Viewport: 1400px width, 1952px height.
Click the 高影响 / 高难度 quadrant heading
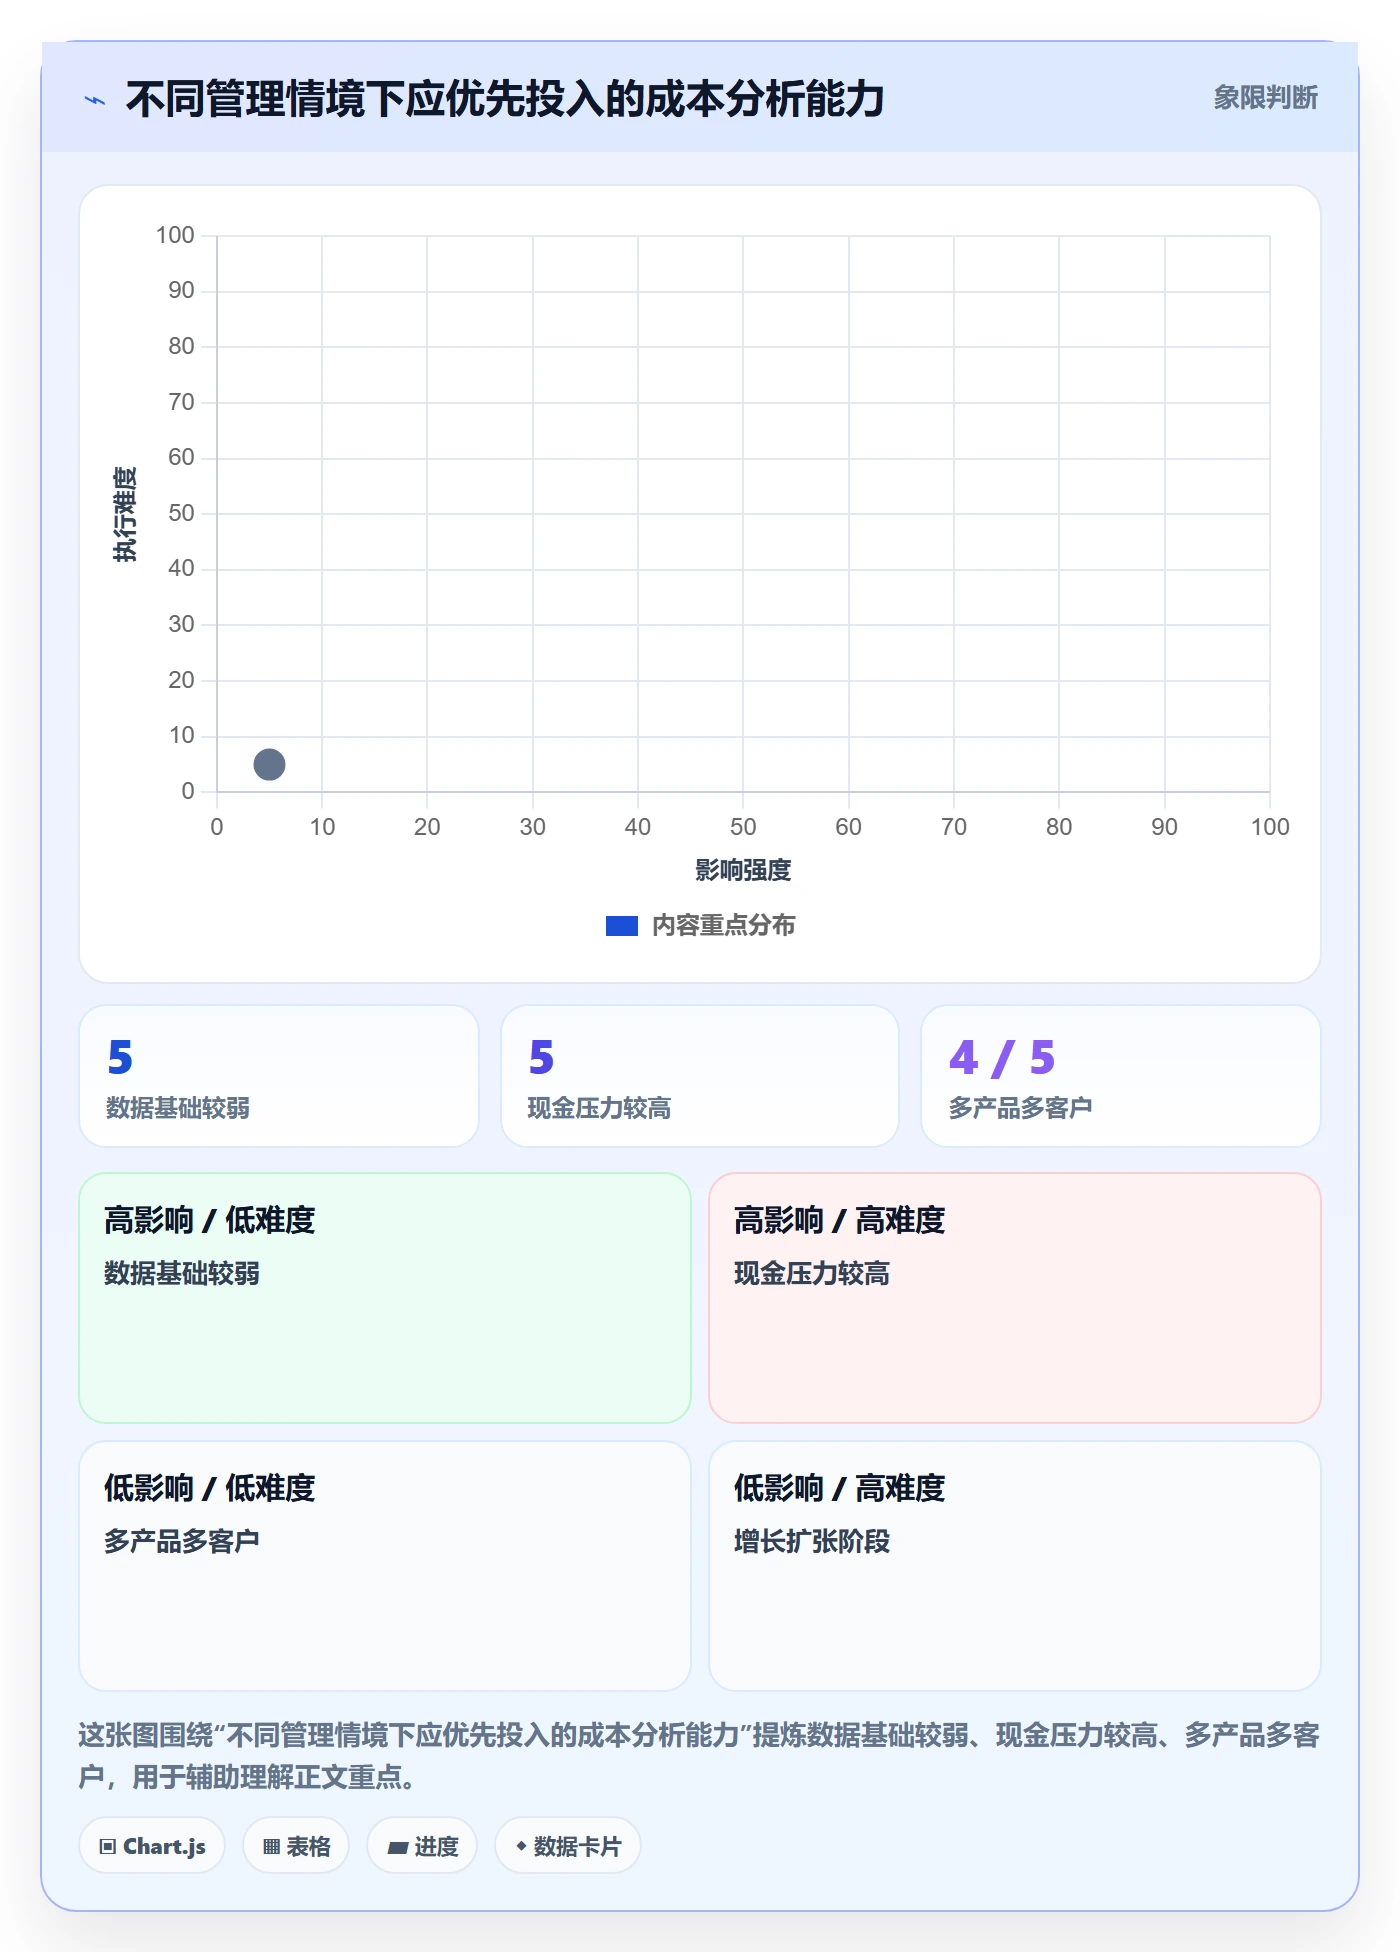pos(840,1221)
